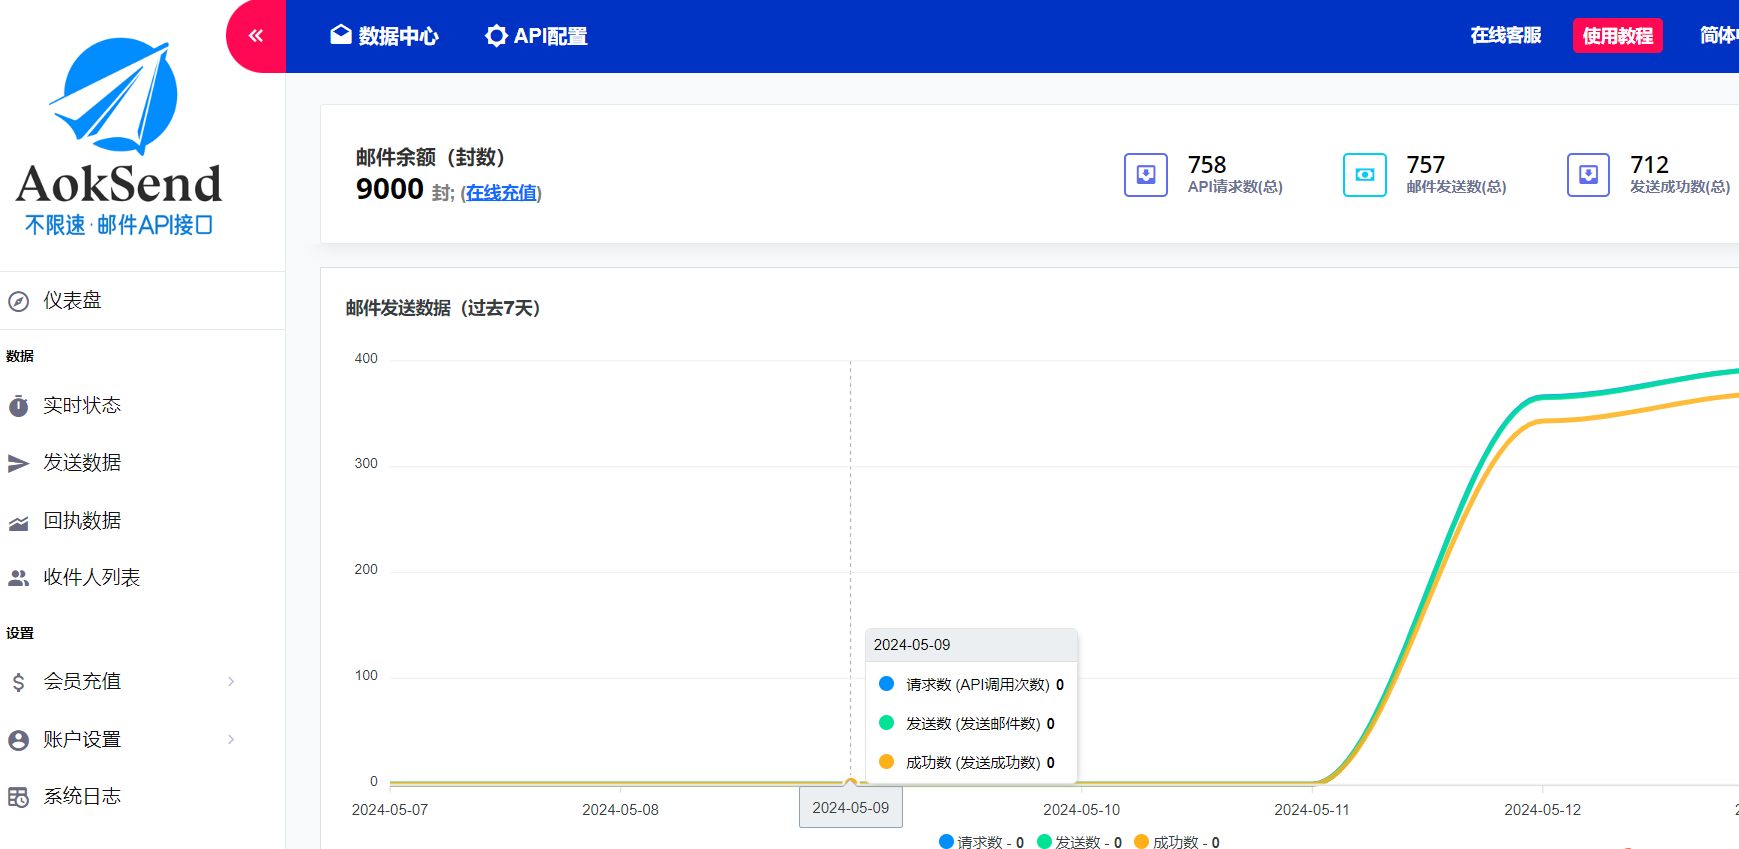The height and width of the screenshot is (849, 1739).
Task: Click tooltip row 成功数 (发送成功数)
Action: (967, 763)
